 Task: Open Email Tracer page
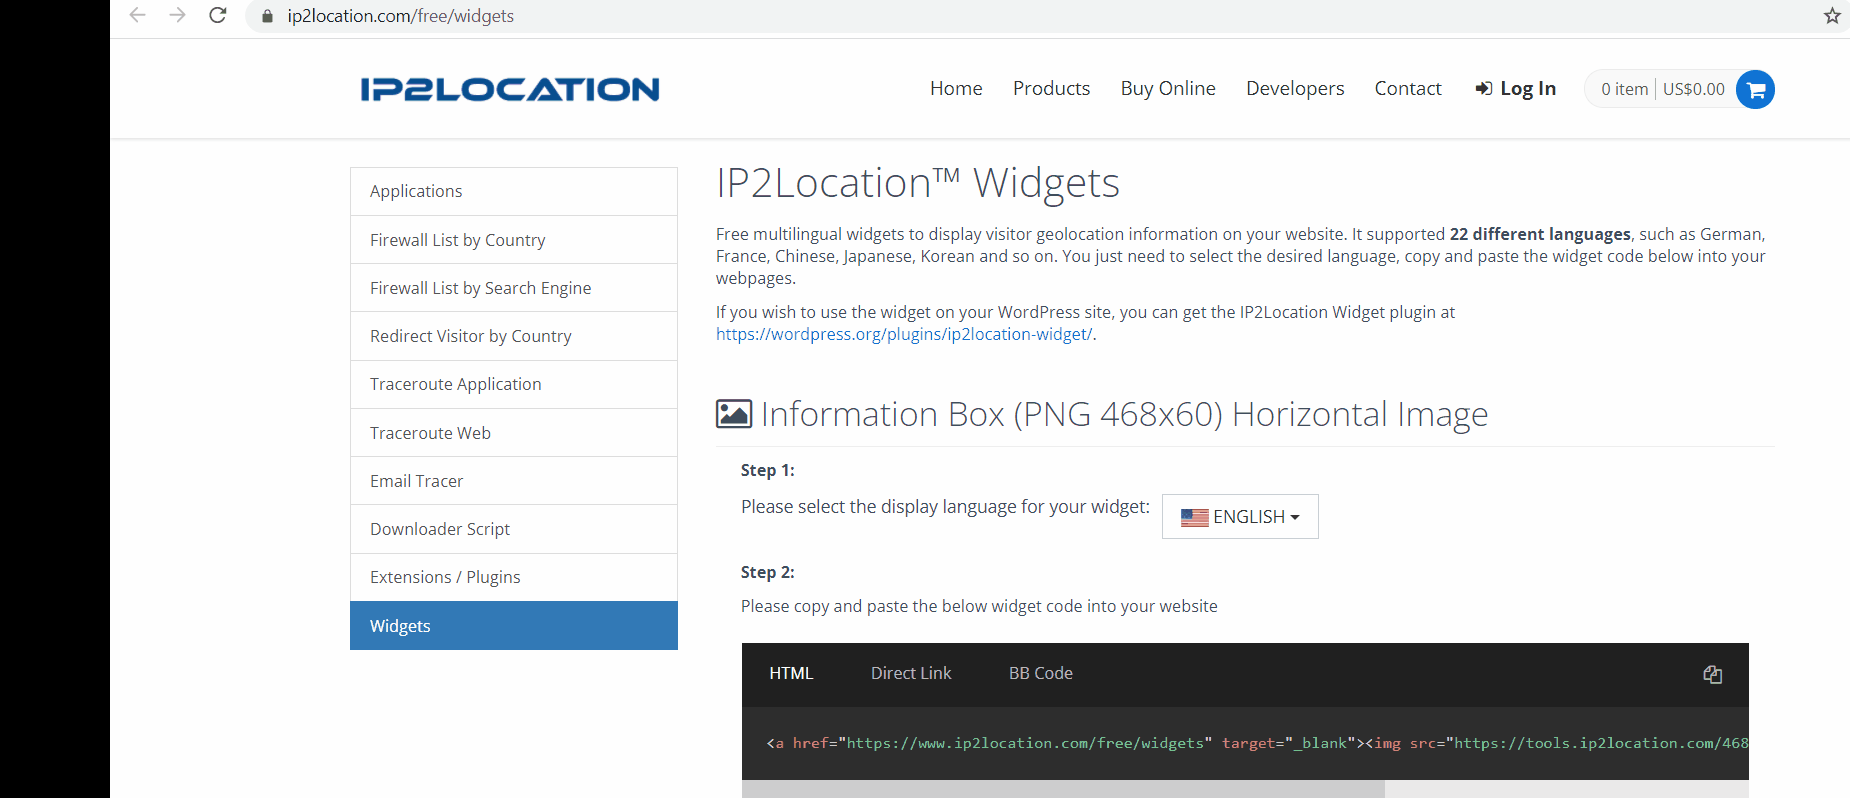point(514,481)
